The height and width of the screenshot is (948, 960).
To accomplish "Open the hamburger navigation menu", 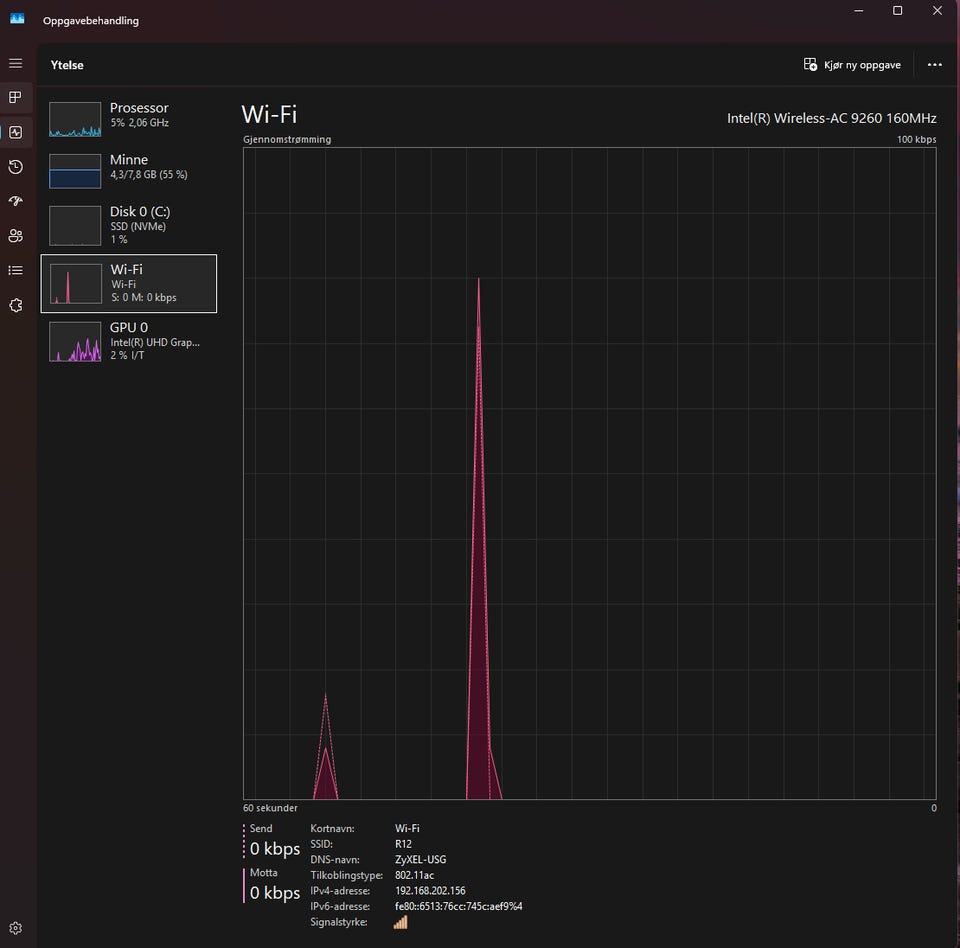I will pyautogui.click(x=16, y=64).
